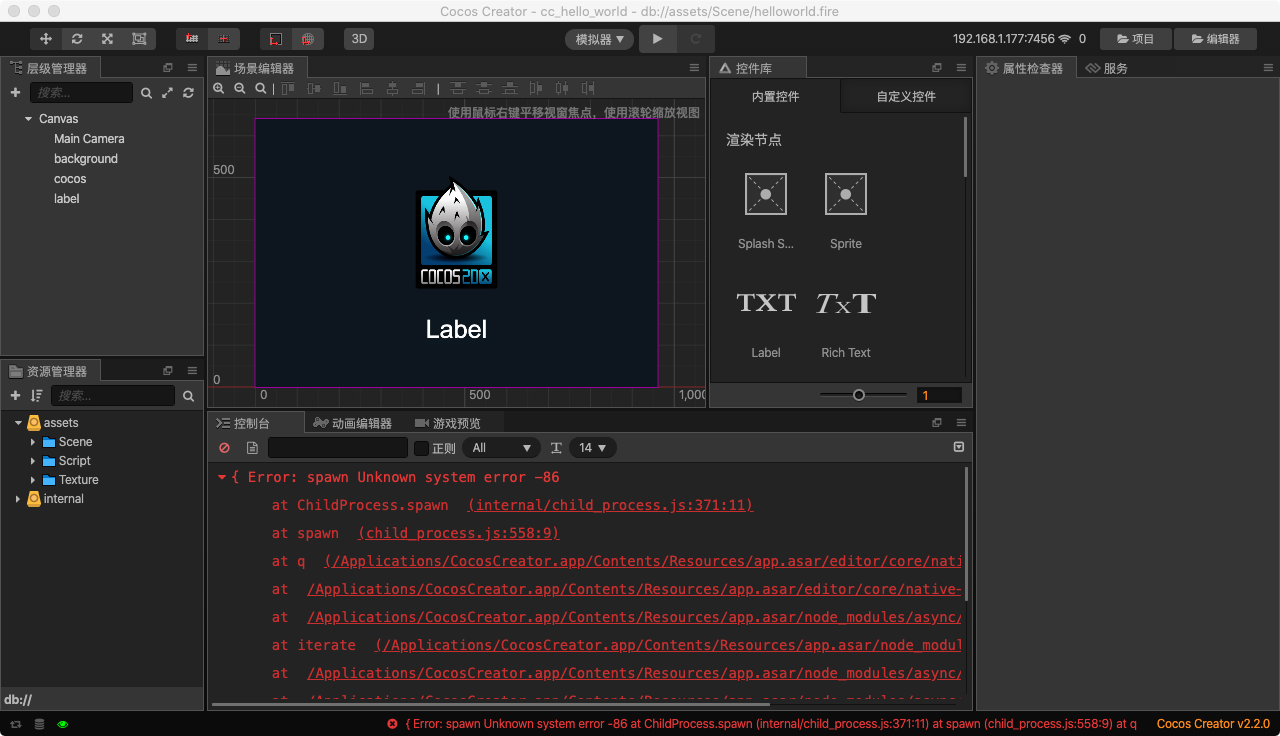The width and height of the screenshot is (1280, 736).
Task: Refresh the hierarchy panel
Action: tap(188, 93)
